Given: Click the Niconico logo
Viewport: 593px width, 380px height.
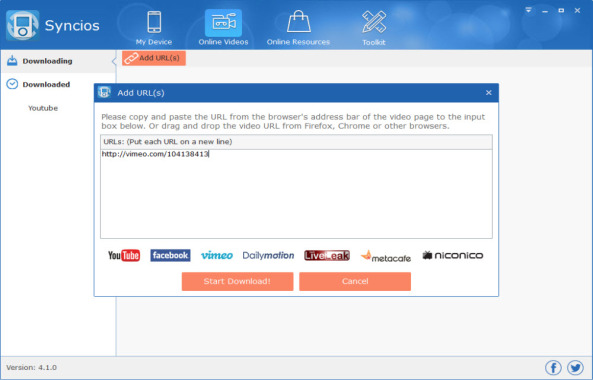Looking at the screenshot, I should [x=453, y=256].
